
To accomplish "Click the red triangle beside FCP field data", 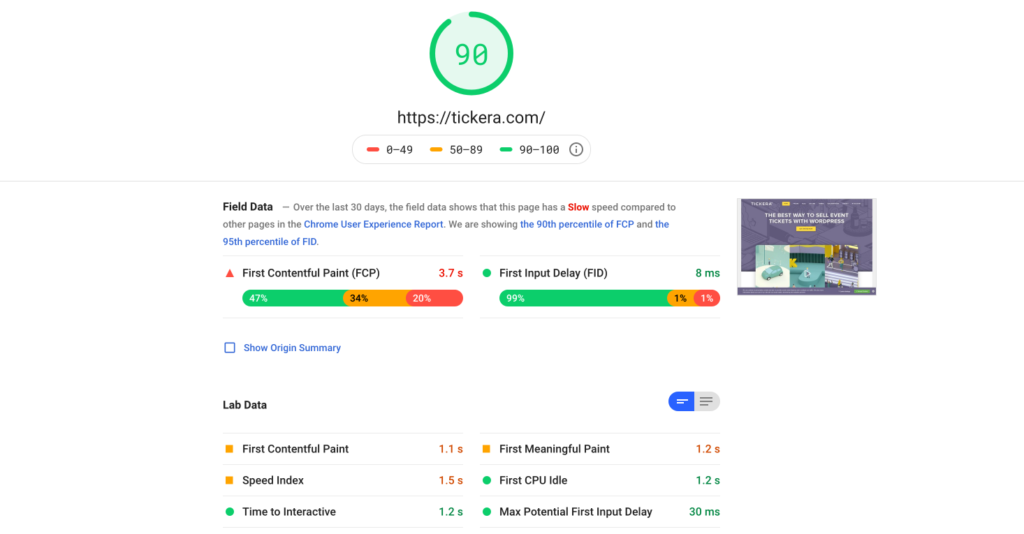I will click(x=230, y=274).
